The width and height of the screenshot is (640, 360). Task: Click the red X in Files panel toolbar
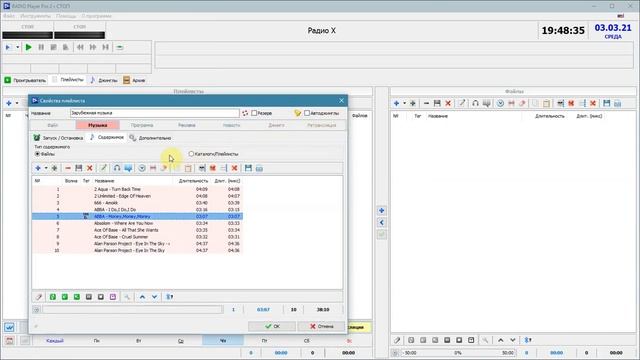click(x=448, y=103)
